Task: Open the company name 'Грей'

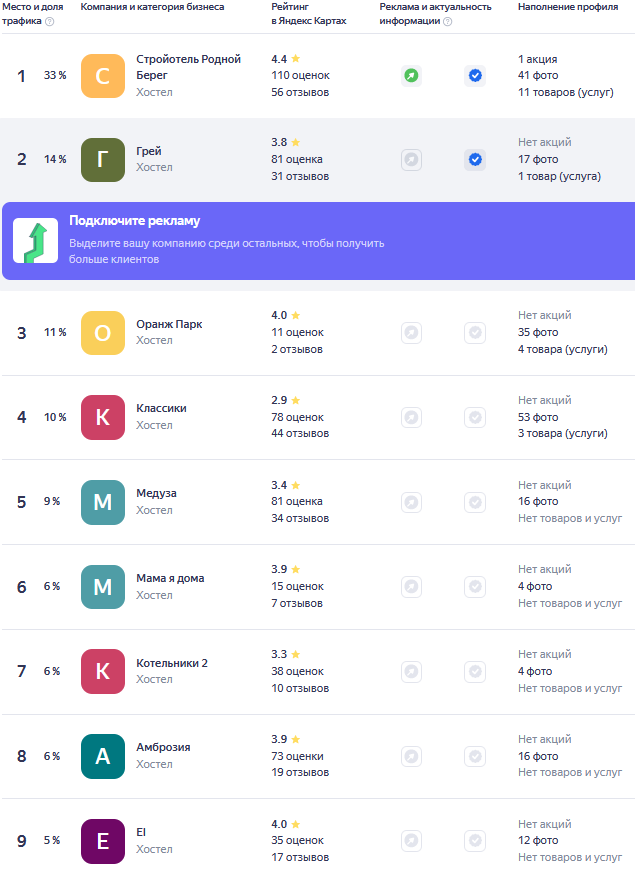Action: [x=149, y=151]
